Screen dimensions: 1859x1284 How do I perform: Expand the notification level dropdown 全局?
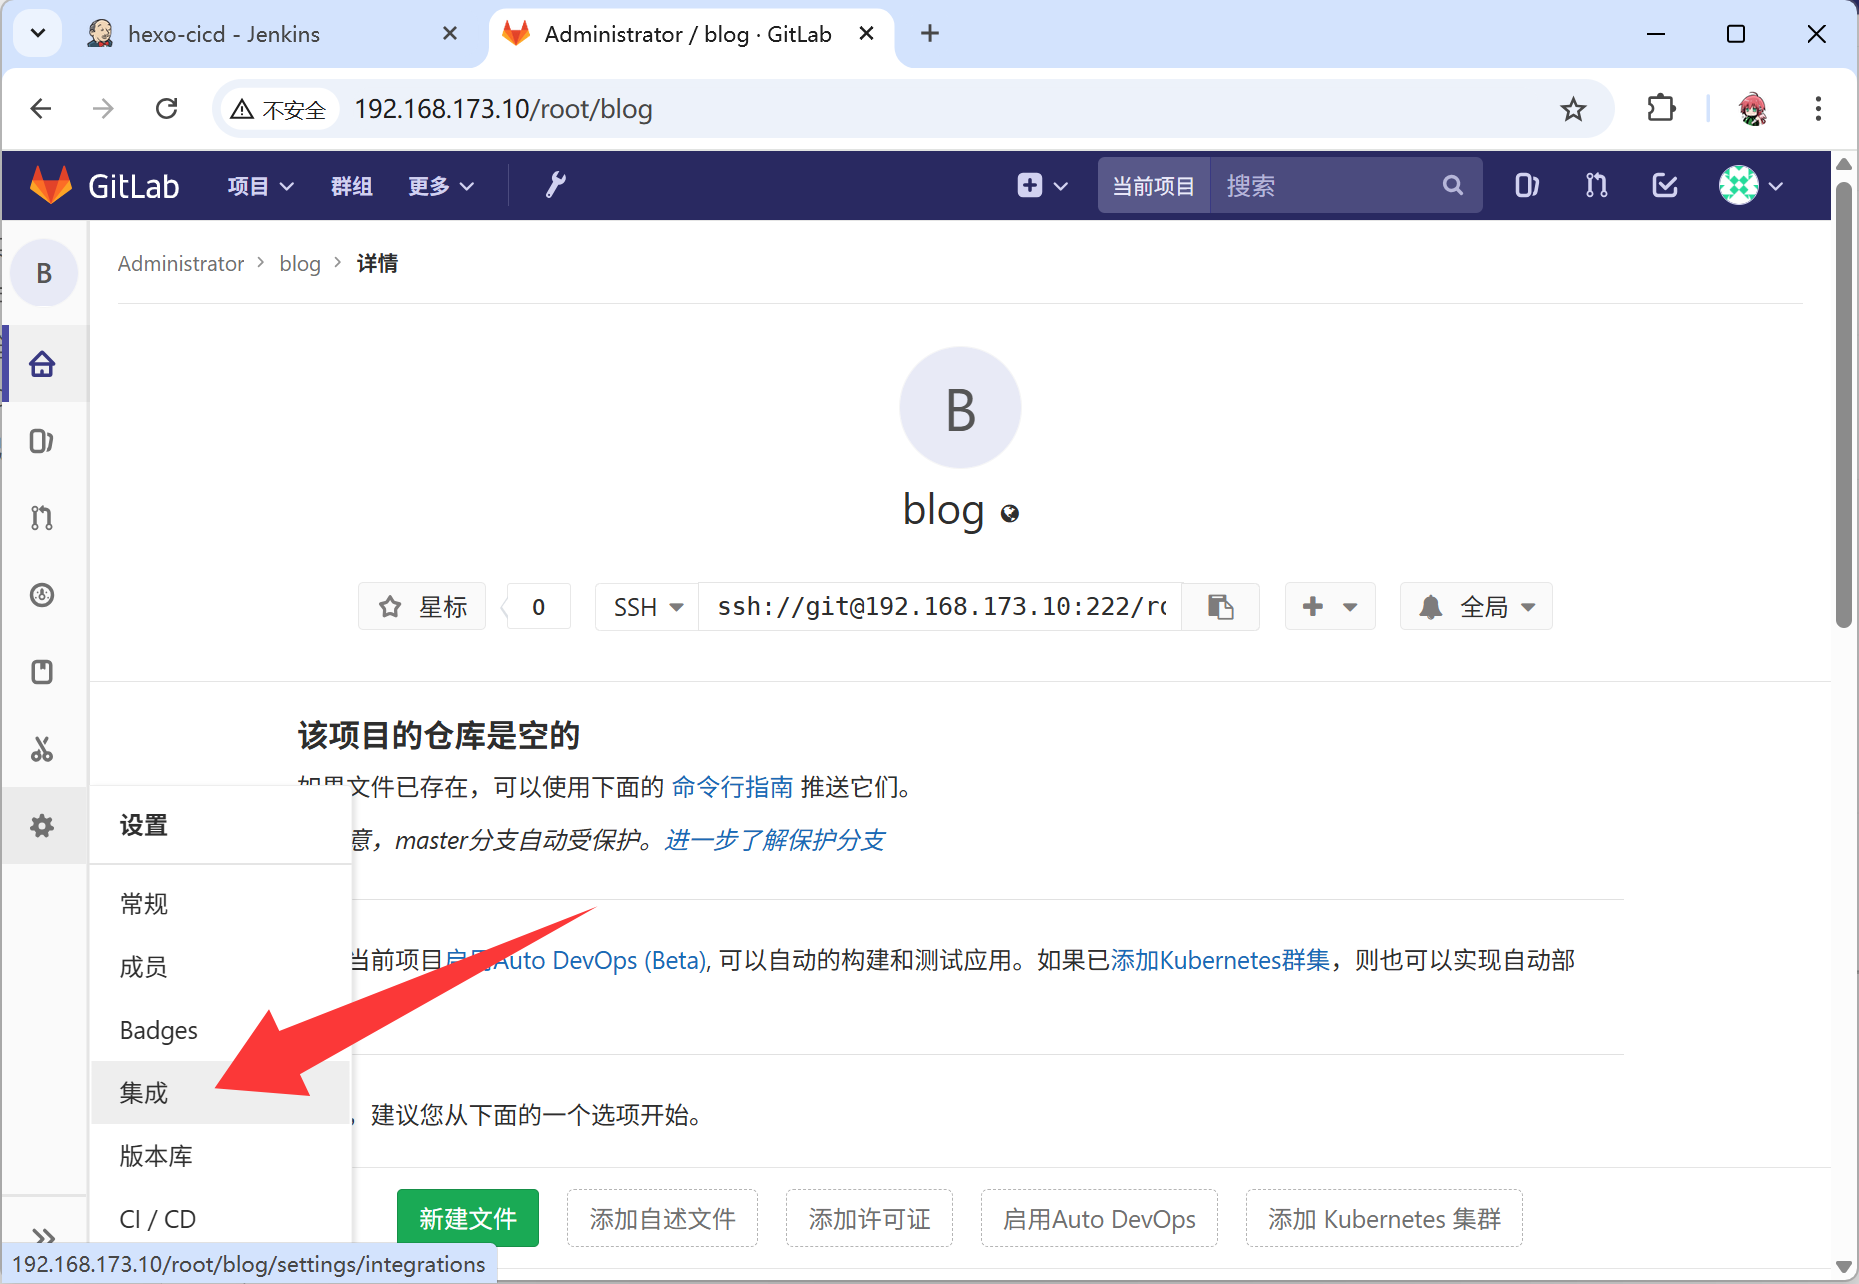tap(1476, 607)
